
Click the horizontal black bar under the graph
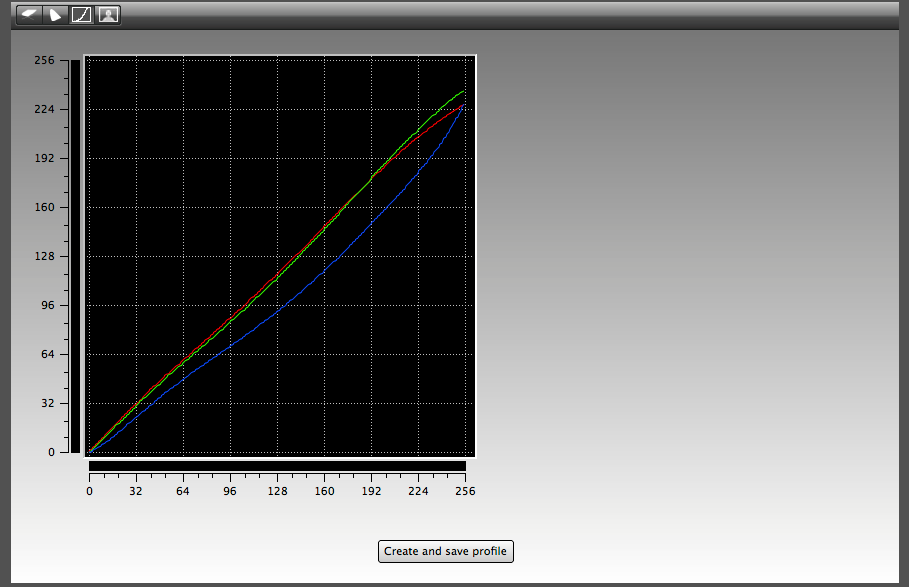coord(277,466)
